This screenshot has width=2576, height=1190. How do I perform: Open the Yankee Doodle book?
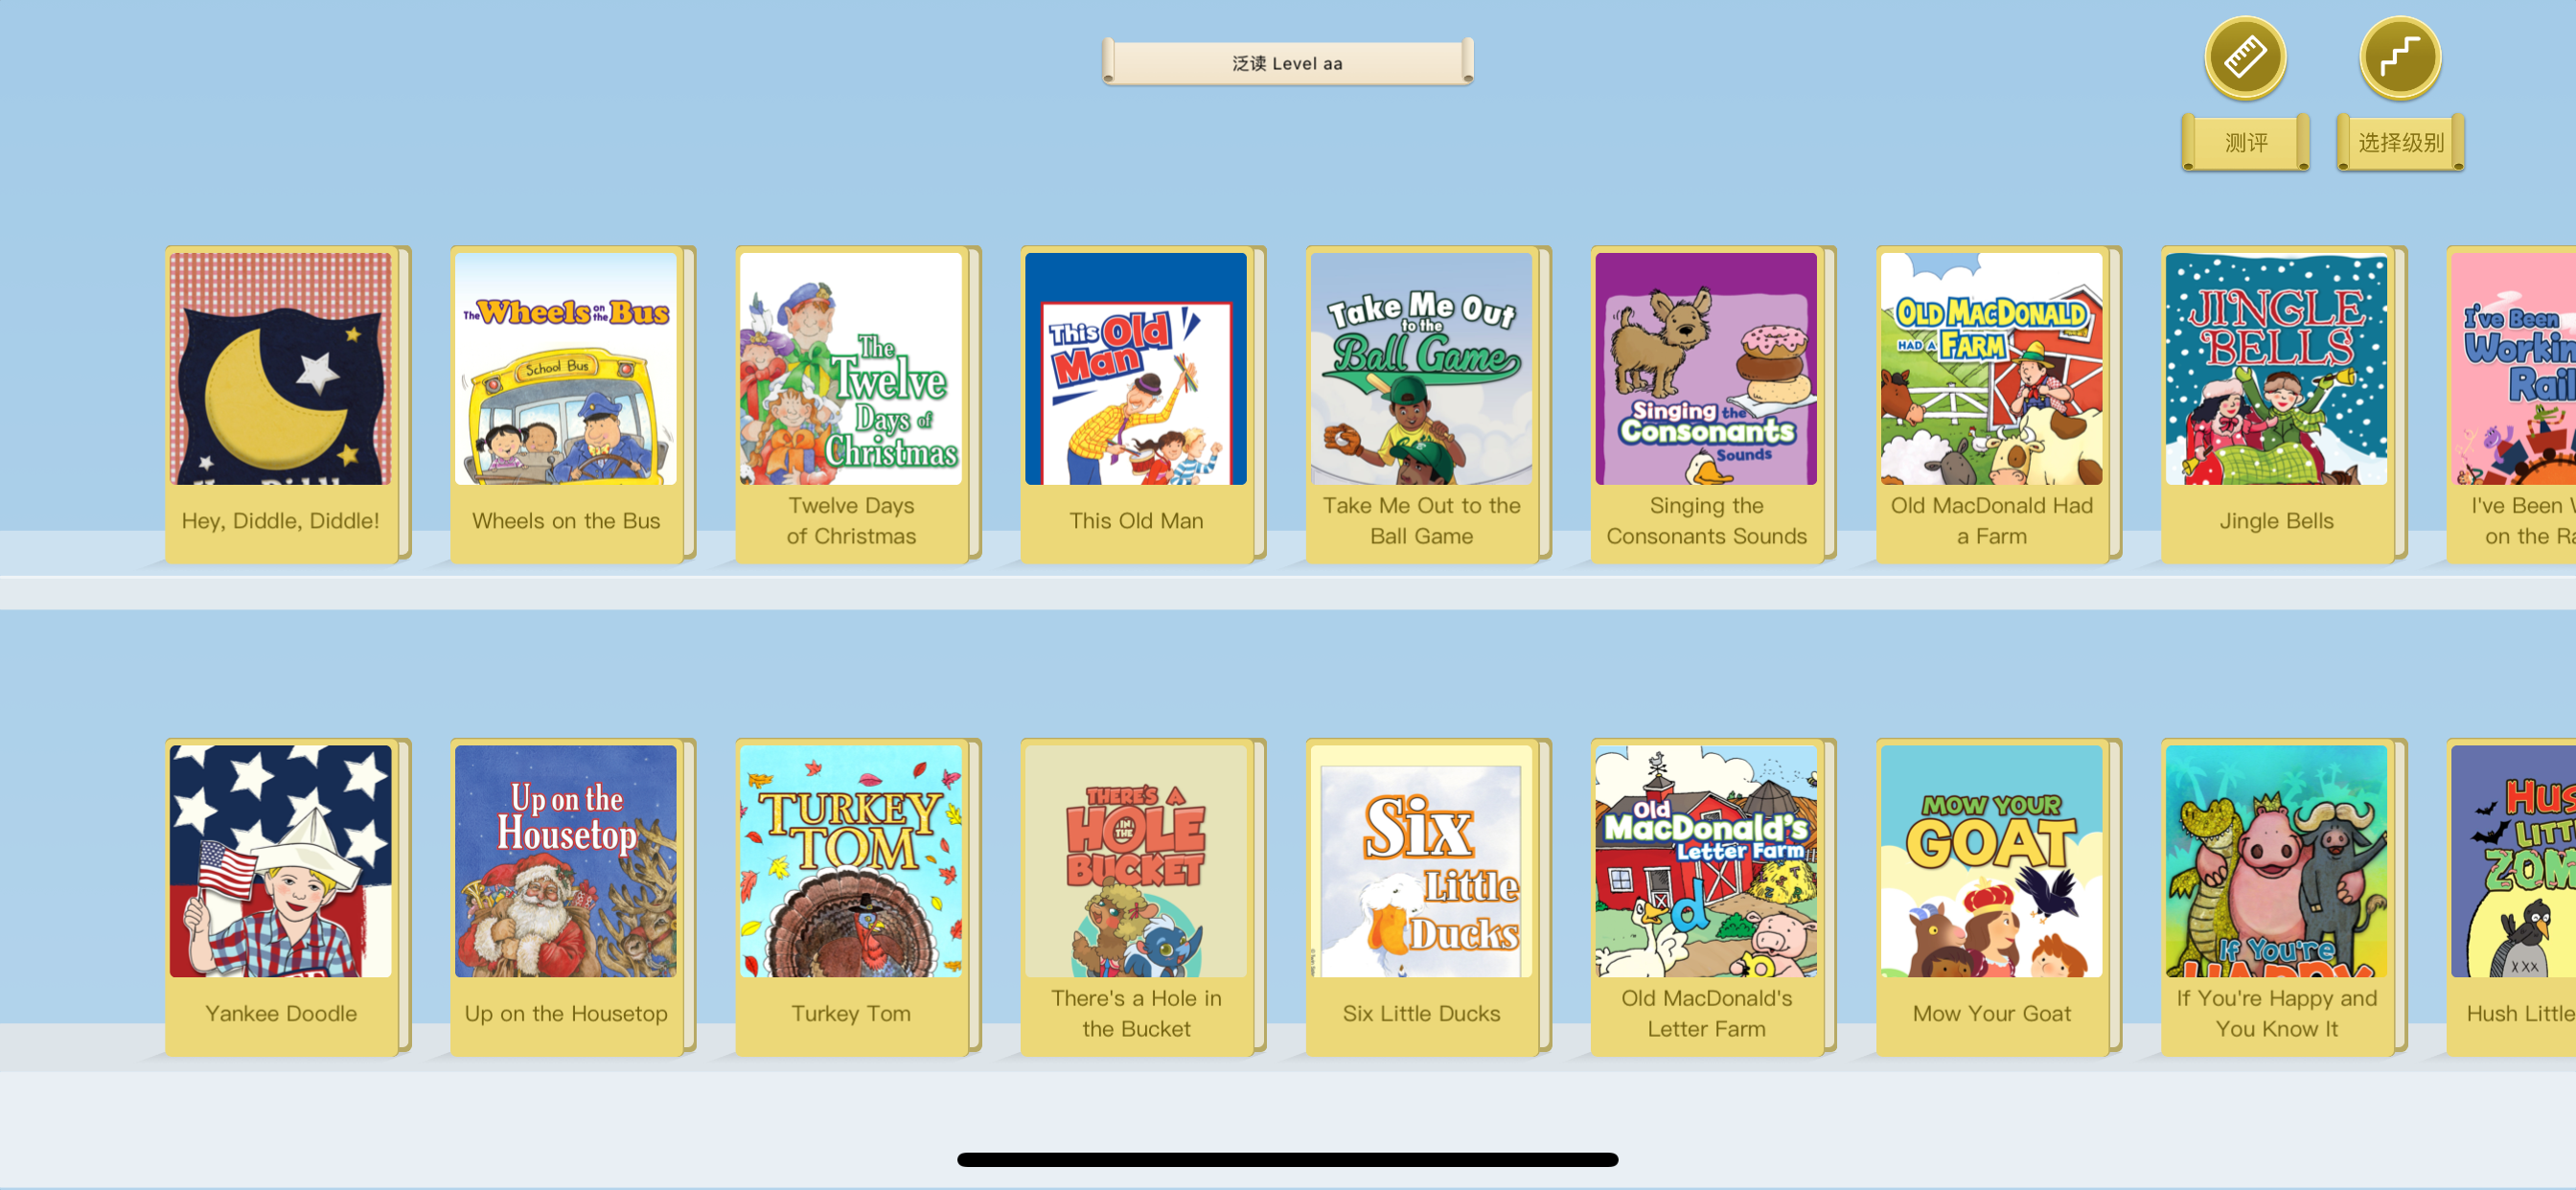pos(281,897)
